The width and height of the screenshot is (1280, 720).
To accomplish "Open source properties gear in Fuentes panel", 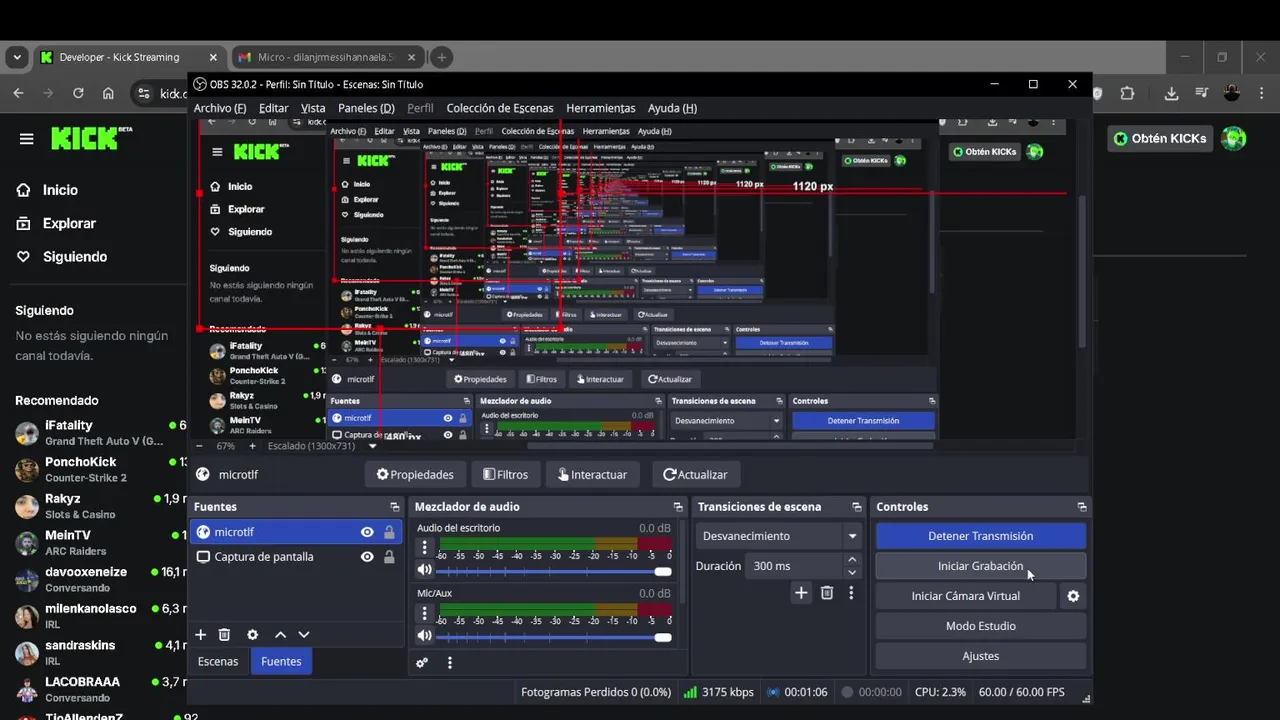I will (252, 635).
